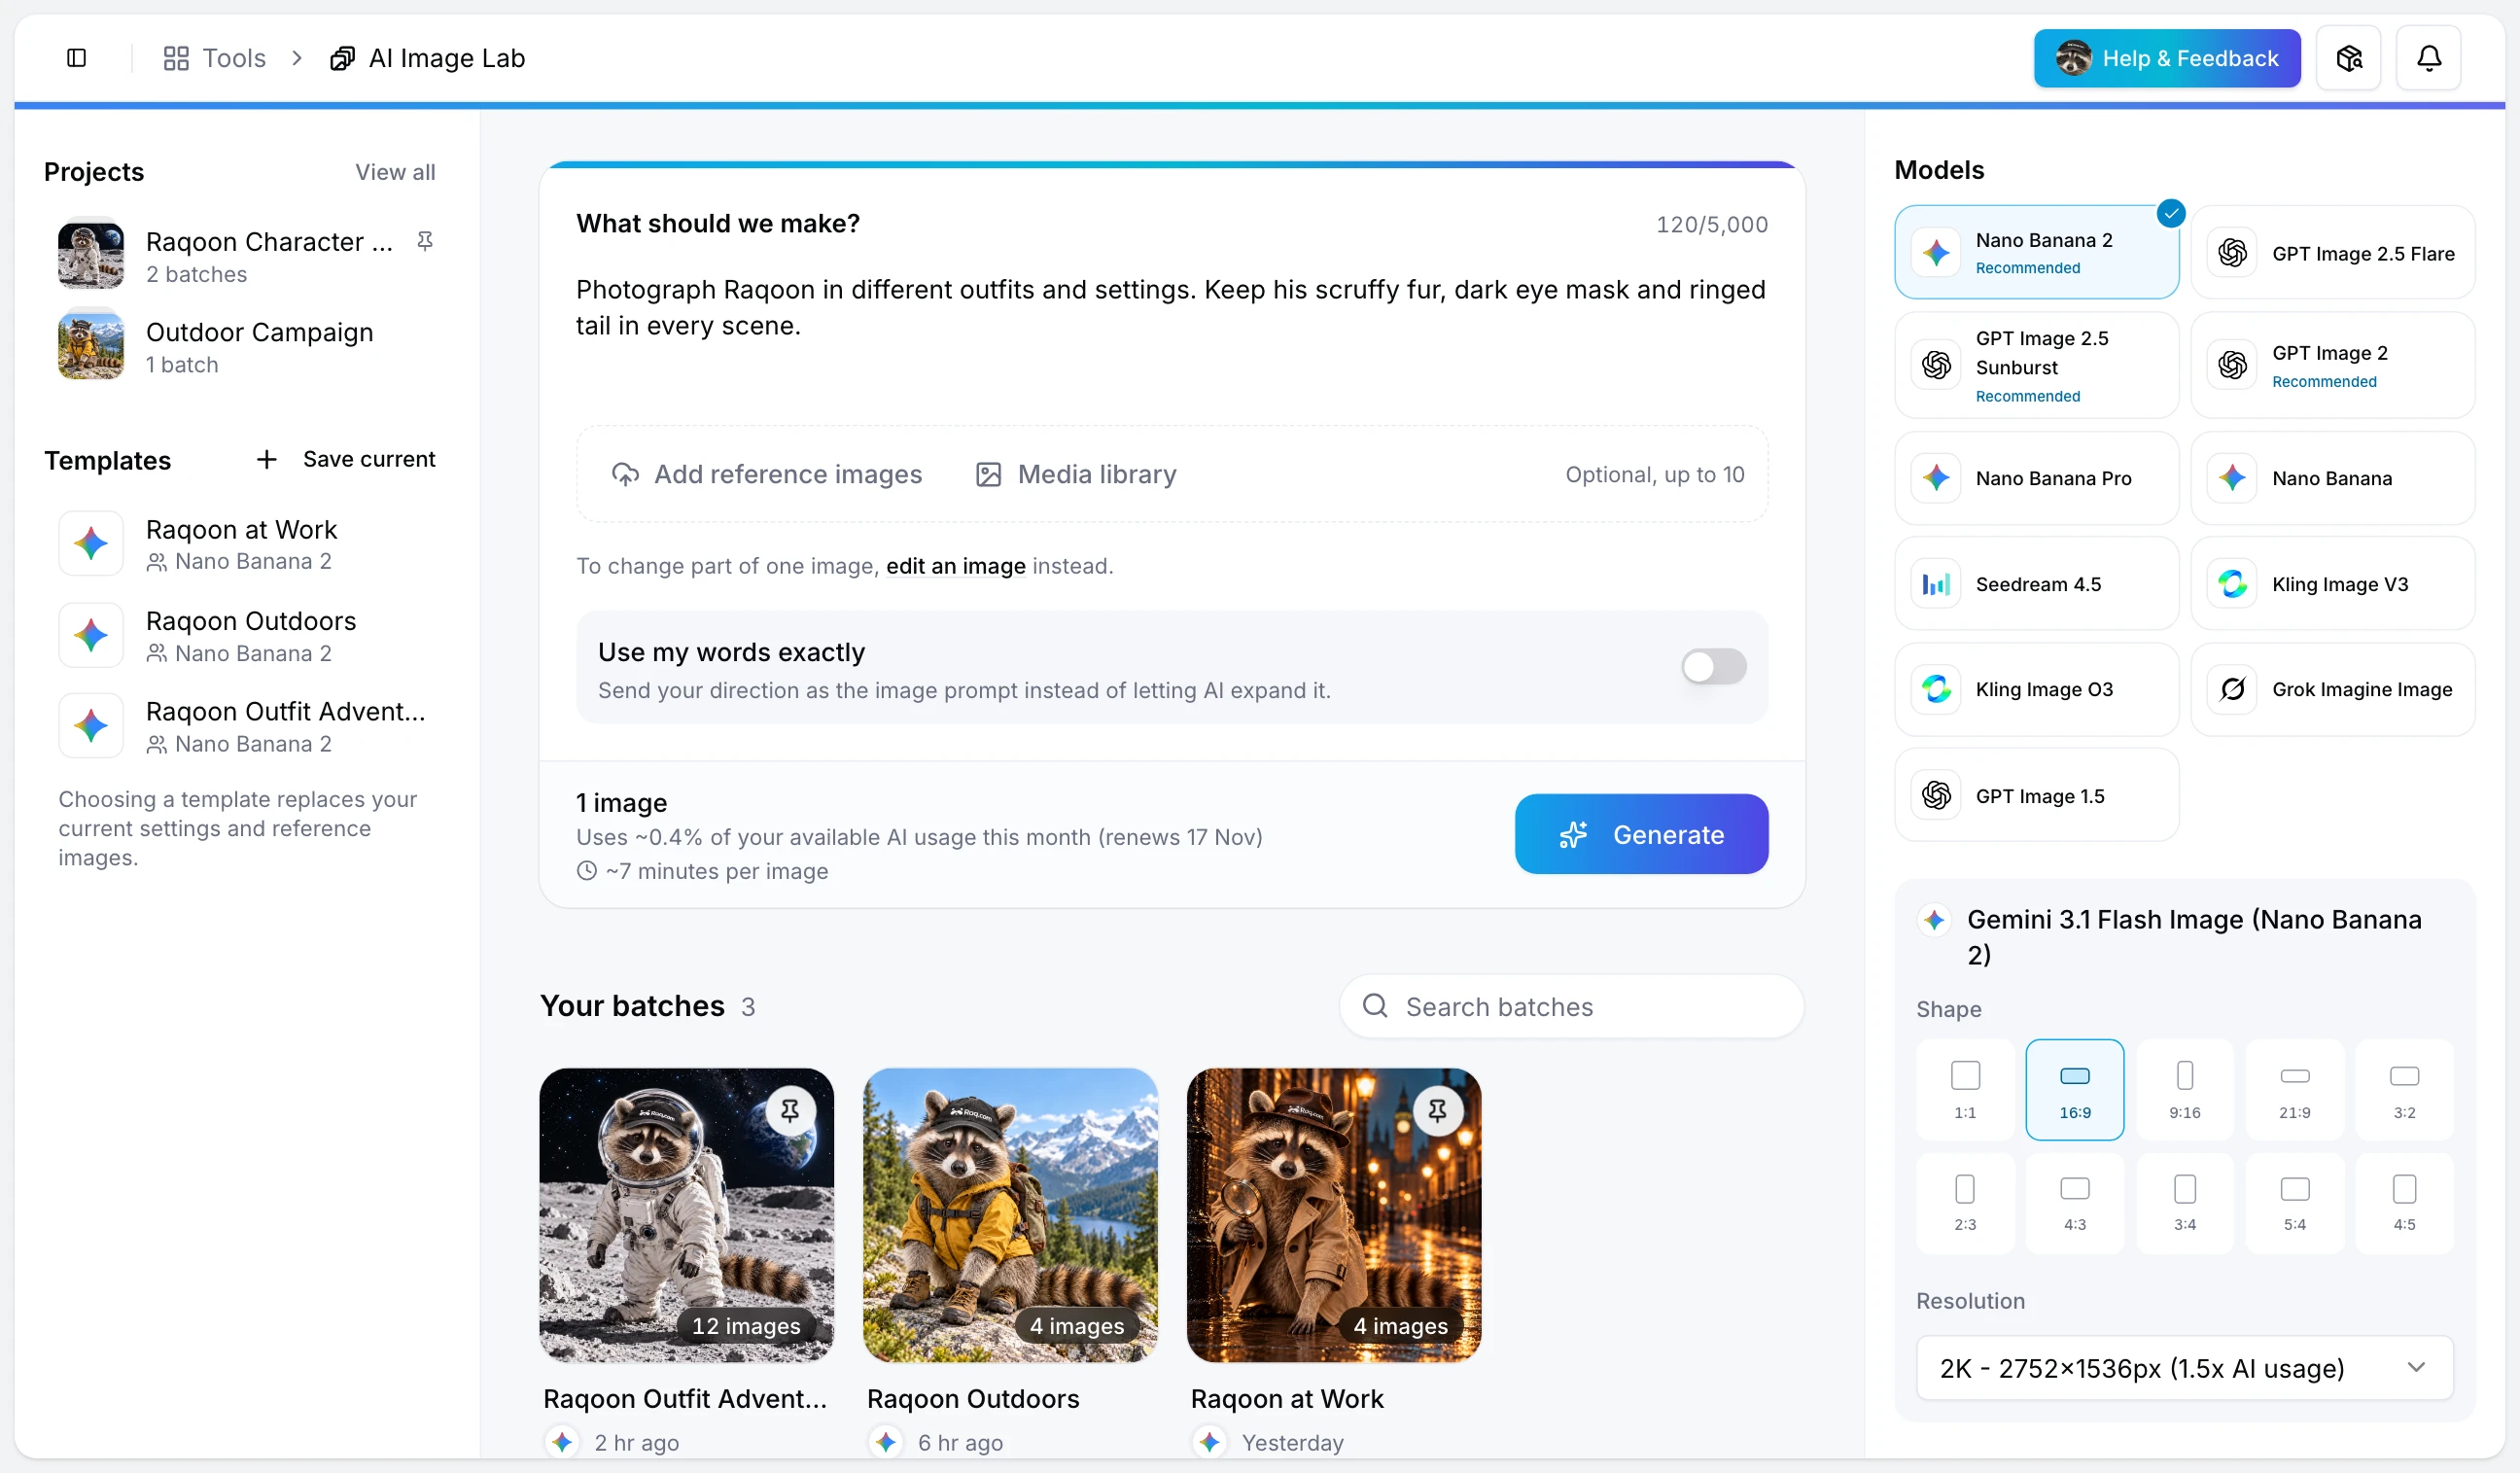Screen dimensions: 2520x1473
Task: Click the breadcrumb chevron after Tools
Action: (x=297, y=58)
